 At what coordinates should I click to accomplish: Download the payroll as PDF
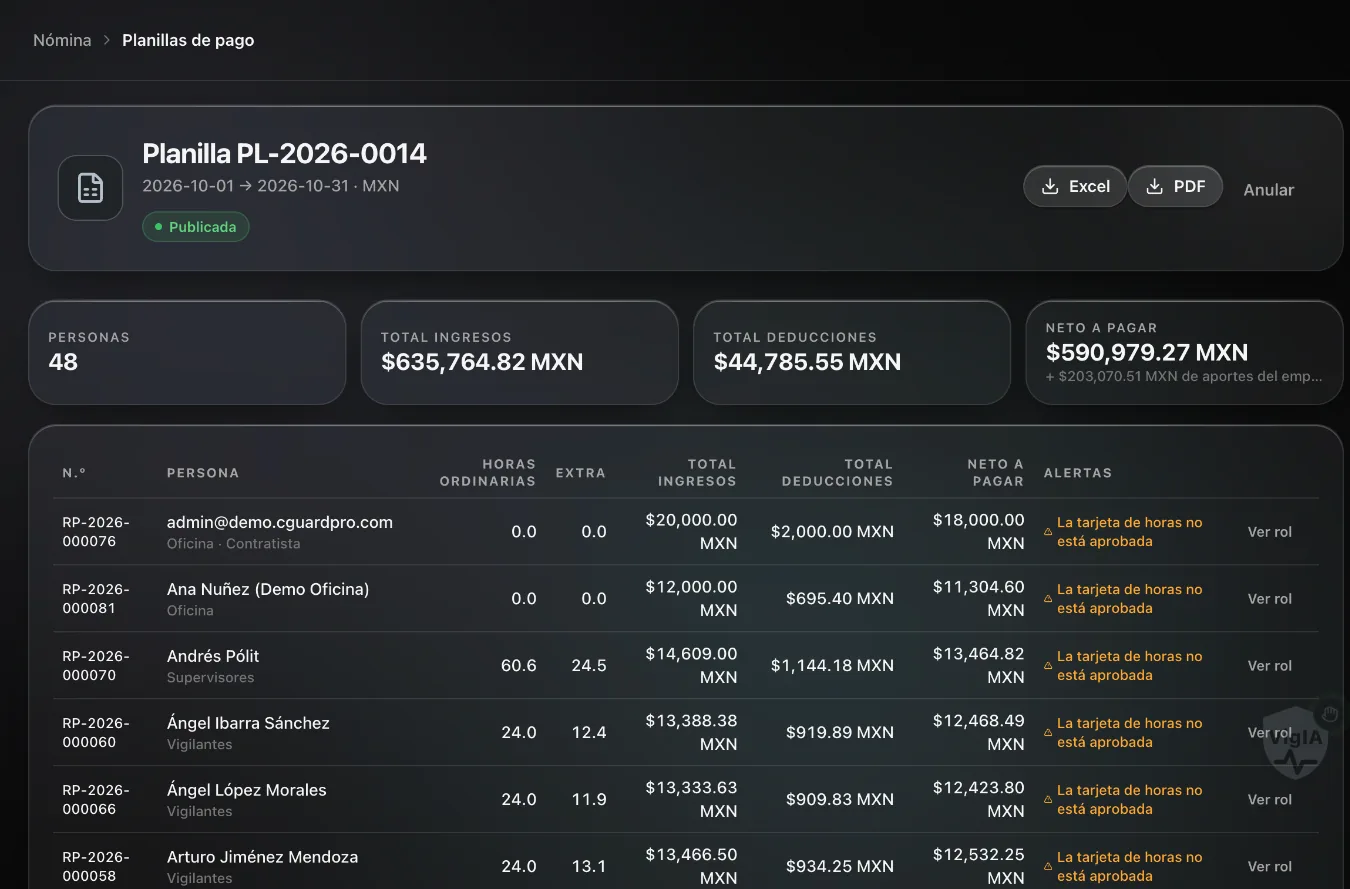(x=1175, y=186)
